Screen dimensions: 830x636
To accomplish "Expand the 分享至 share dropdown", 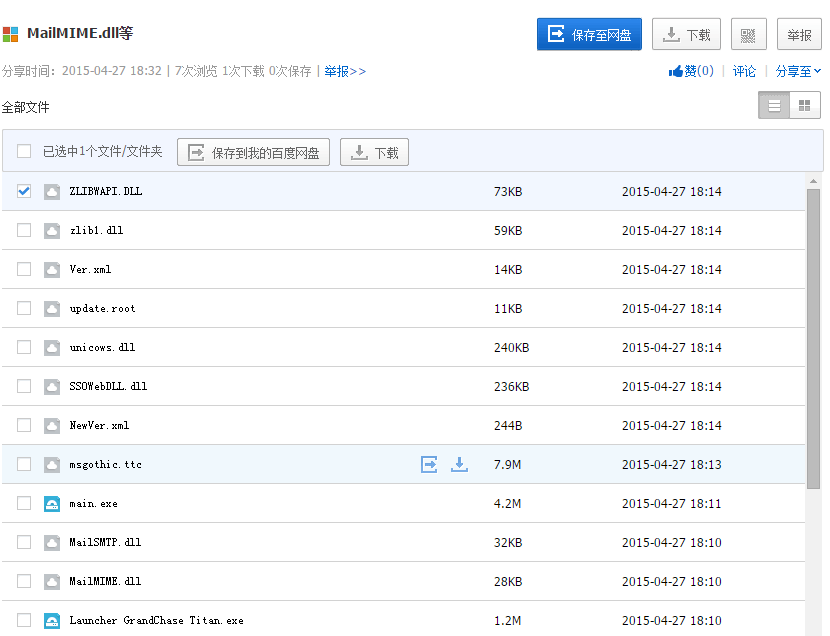I will 798,71.
